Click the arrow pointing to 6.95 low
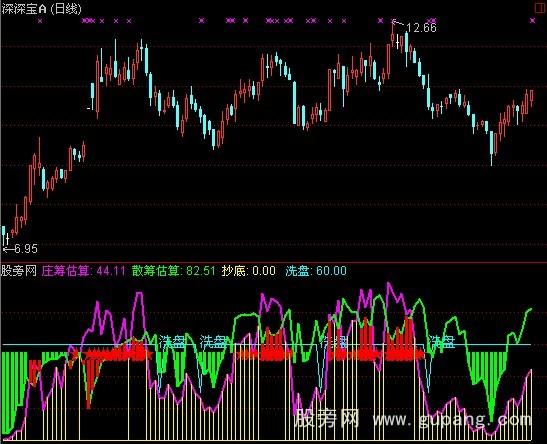Screen dimensions: 547x444 (8, 249)
